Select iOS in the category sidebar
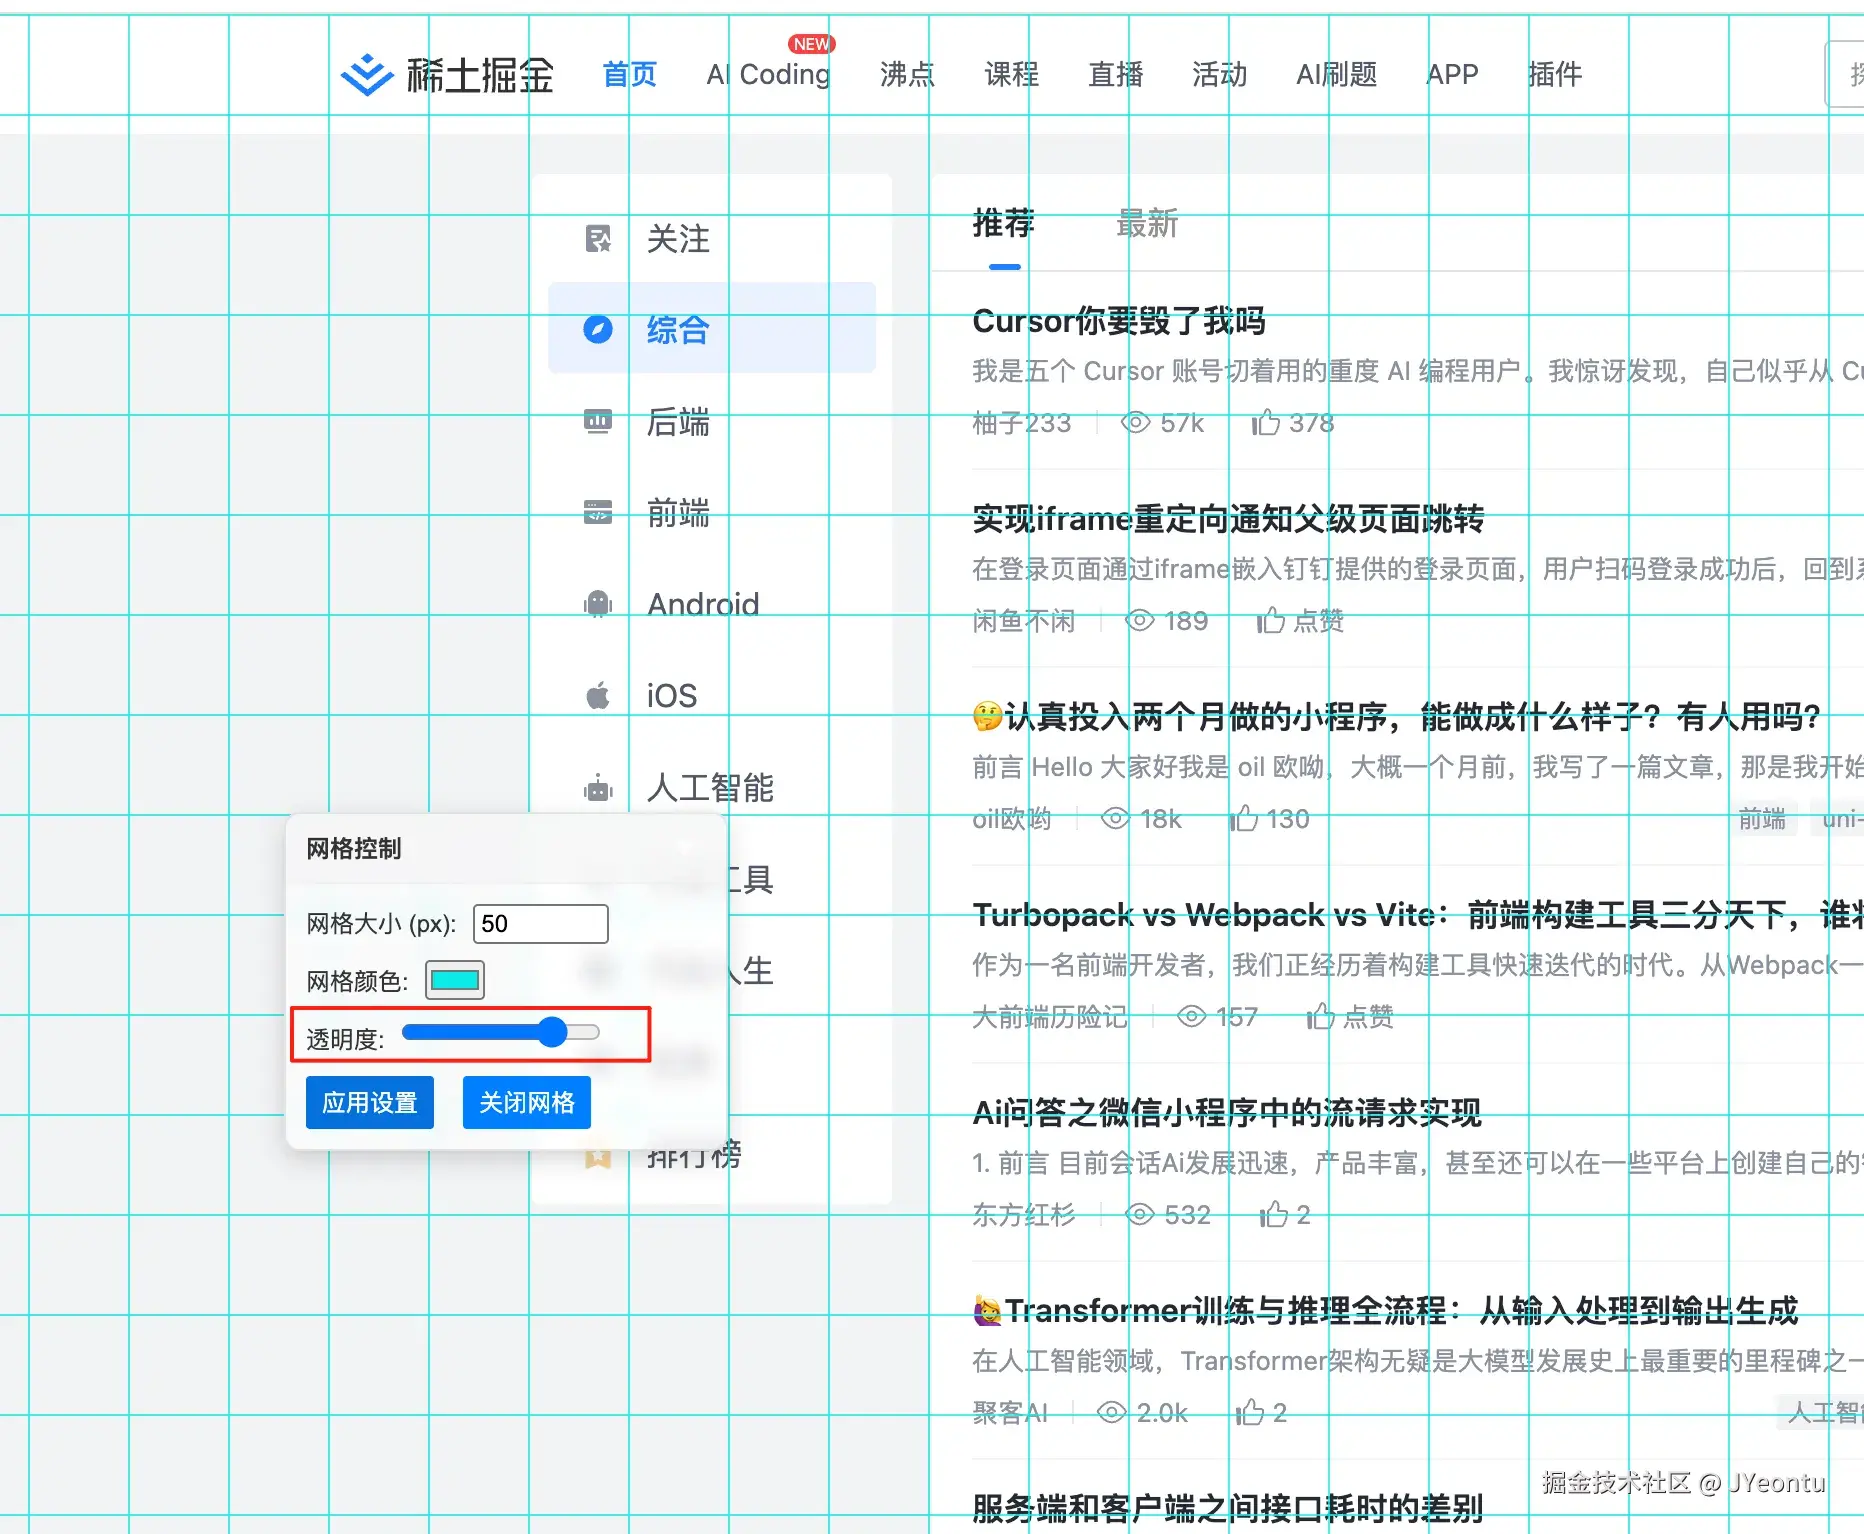This screenshot has height=1534, width=1864. [712, 695]
